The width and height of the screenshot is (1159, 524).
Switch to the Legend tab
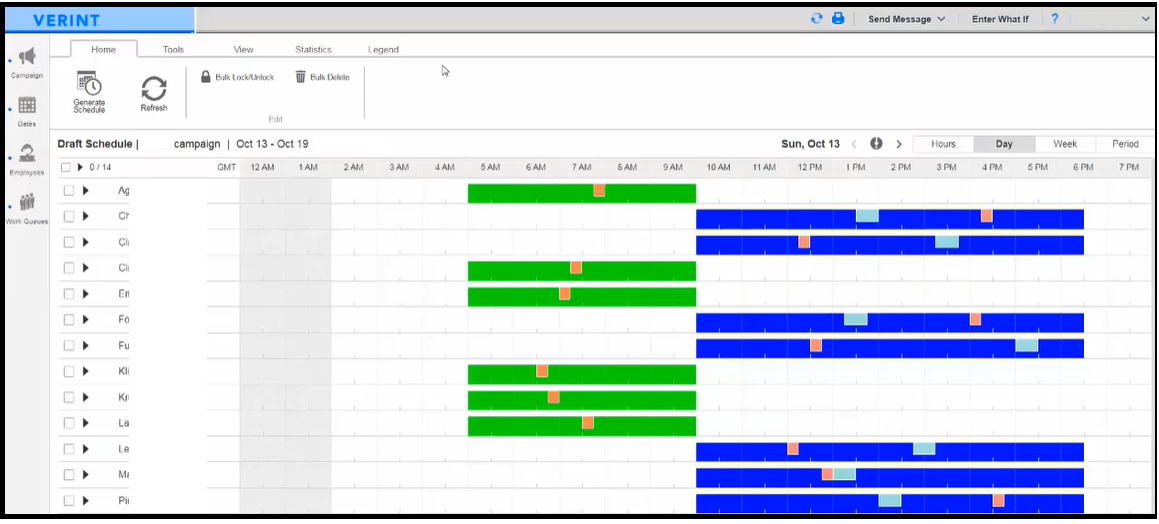pyautogui.click(x=383, y=50)
